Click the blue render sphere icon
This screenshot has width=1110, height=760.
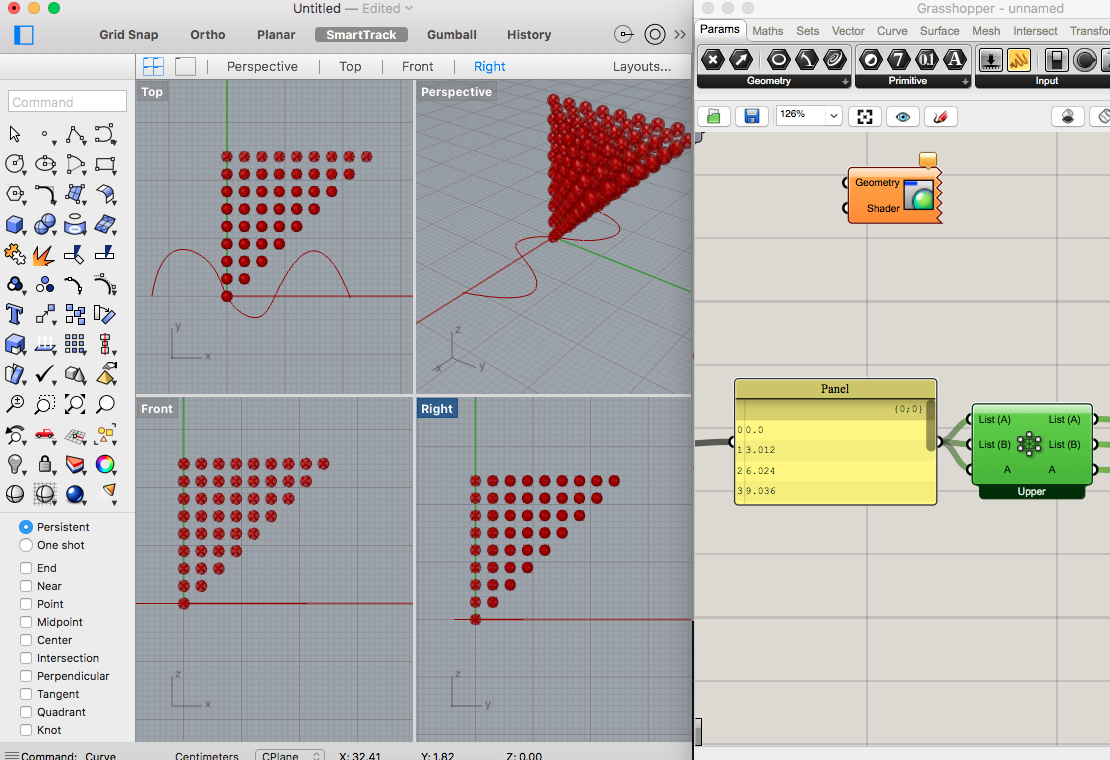click(x=75, y=494)
